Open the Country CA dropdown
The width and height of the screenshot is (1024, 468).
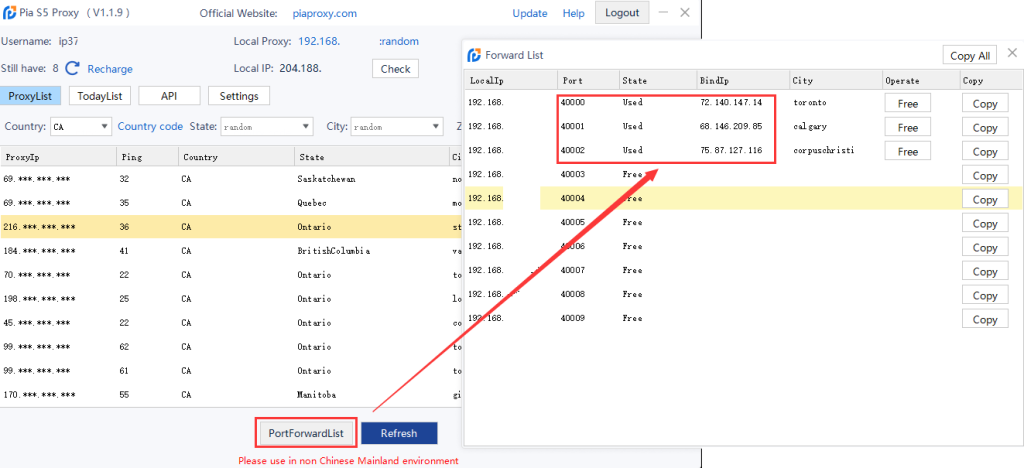click(81, 127)
